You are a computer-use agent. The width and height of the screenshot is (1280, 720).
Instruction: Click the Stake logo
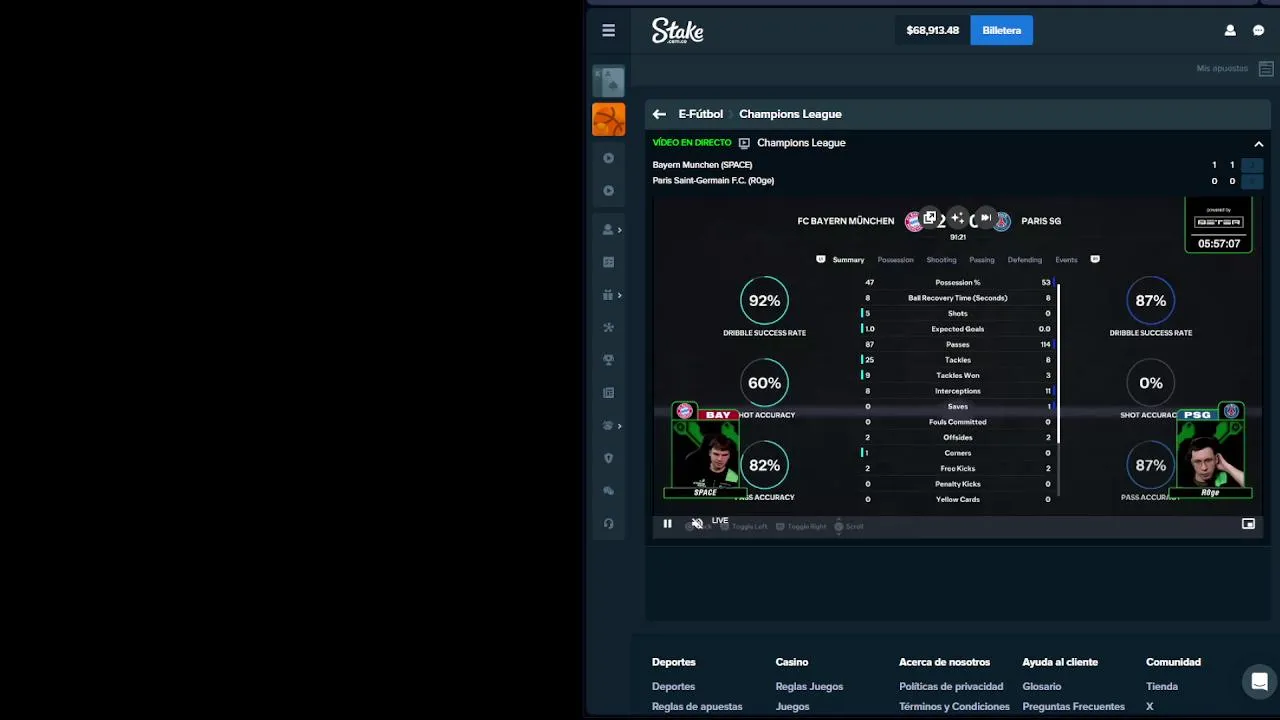point(678,31)
